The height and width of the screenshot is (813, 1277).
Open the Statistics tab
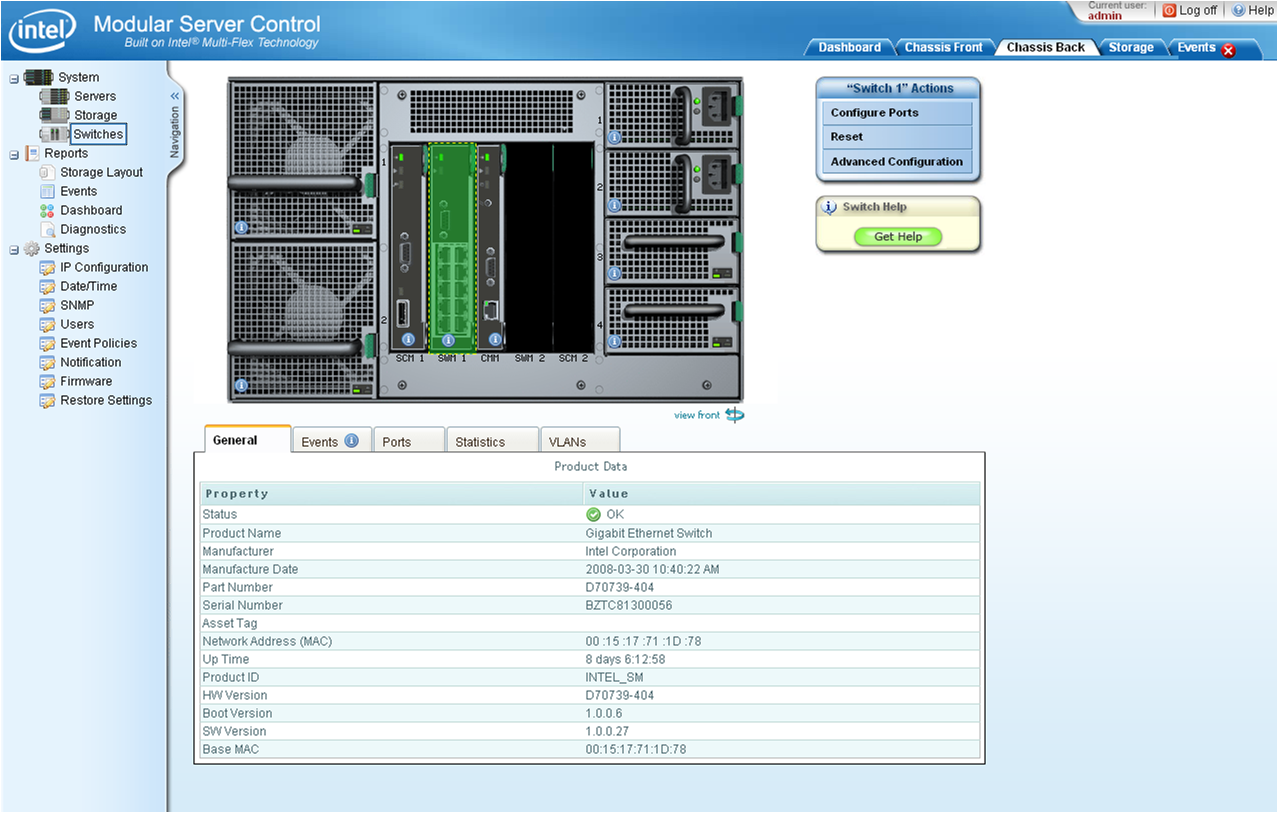[x=480, y=442]
